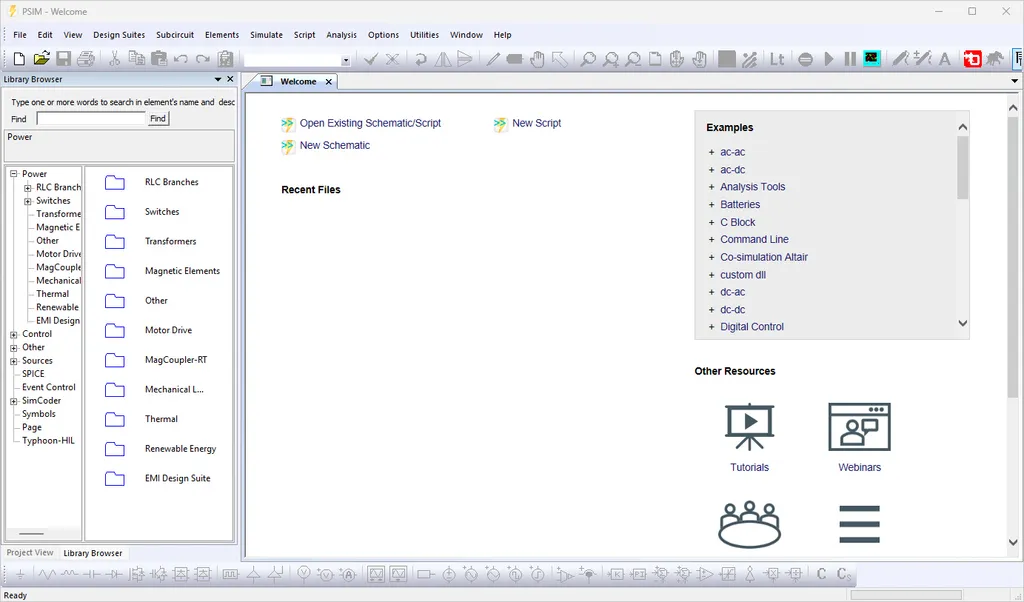This screenshot has height=602, width=1024.
Task: Collapse the Power tree node
Action: [14, 174]
